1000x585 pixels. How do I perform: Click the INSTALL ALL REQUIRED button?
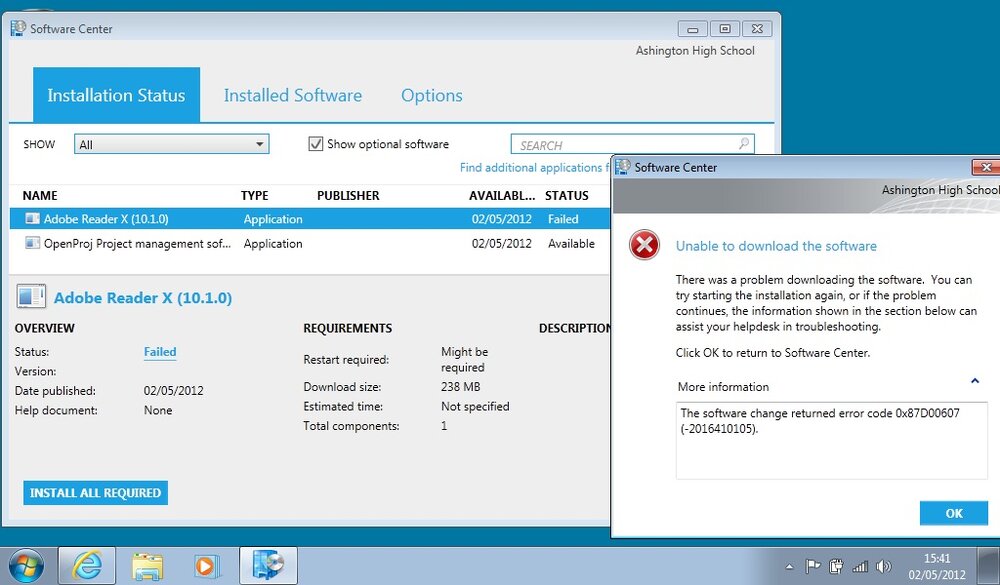pos(96,492)
